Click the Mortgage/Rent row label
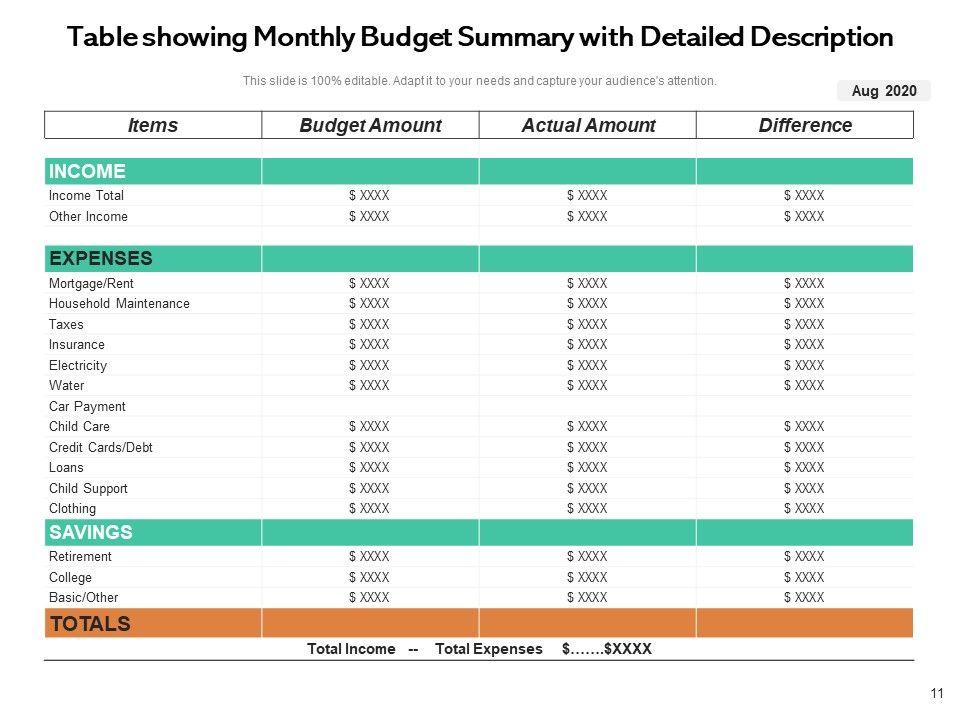This screenshot has width=960, height=720. 91,283
